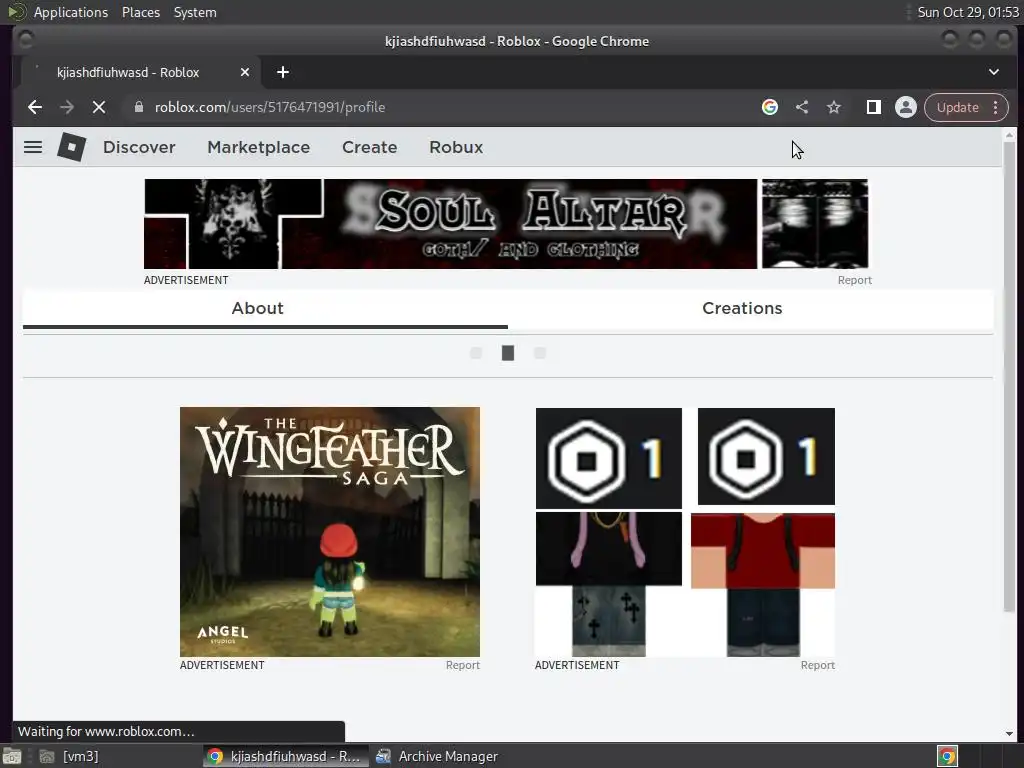Click the show desktop icon
The height and width of the screenshot is (768, 1024).
[12, 756]
